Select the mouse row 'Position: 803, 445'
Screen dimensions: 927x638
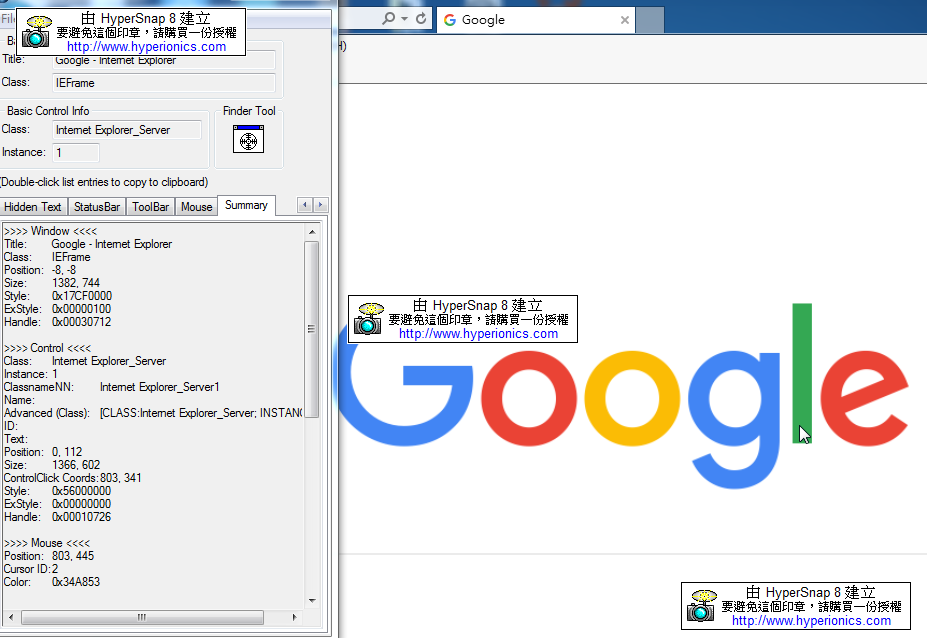tap(49, 556)
